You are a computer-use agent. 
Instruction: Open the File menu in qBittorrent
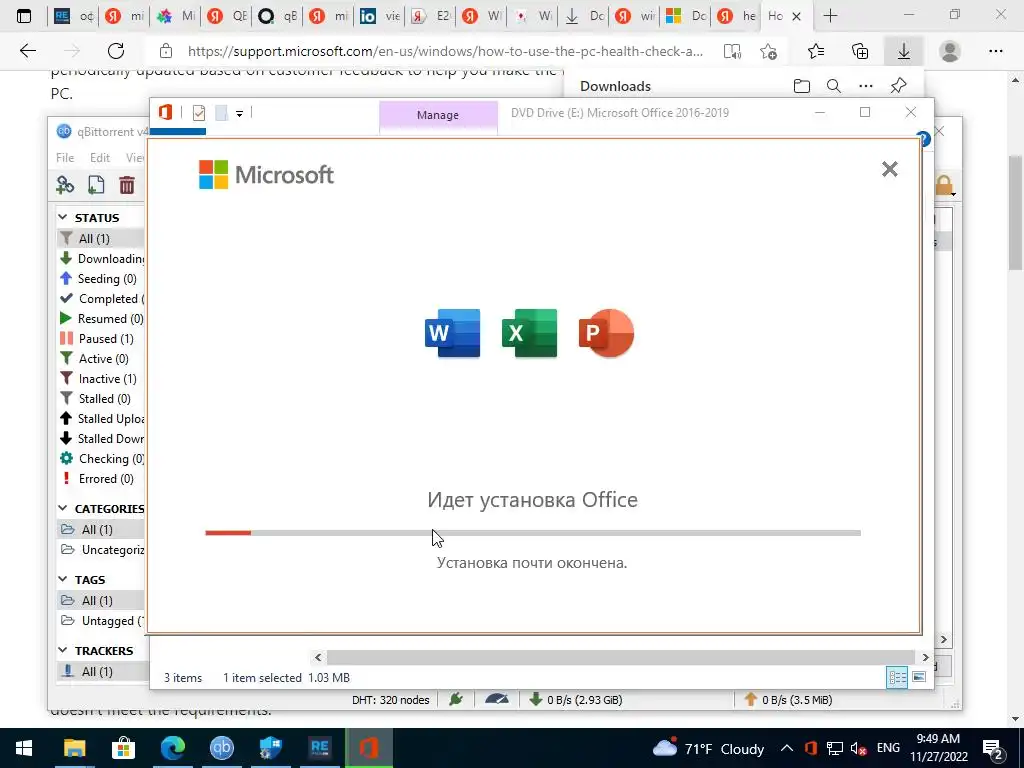coord(65,157)
